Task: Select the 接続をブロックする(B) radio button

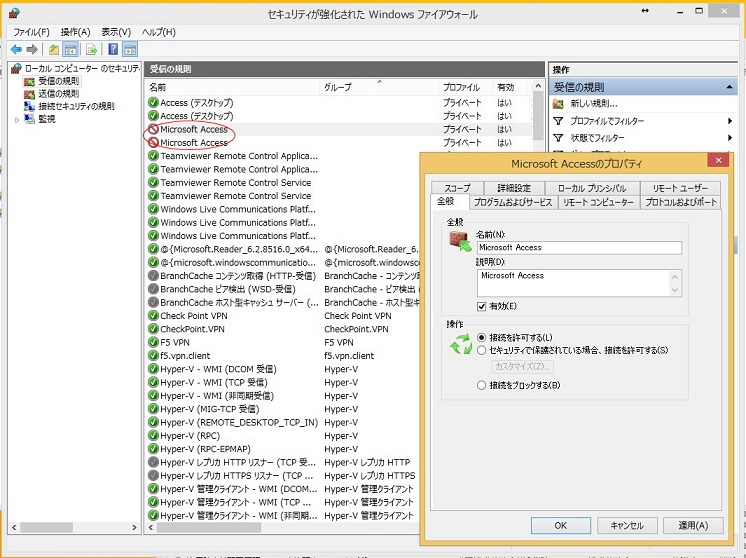Action: pos(481,385)
